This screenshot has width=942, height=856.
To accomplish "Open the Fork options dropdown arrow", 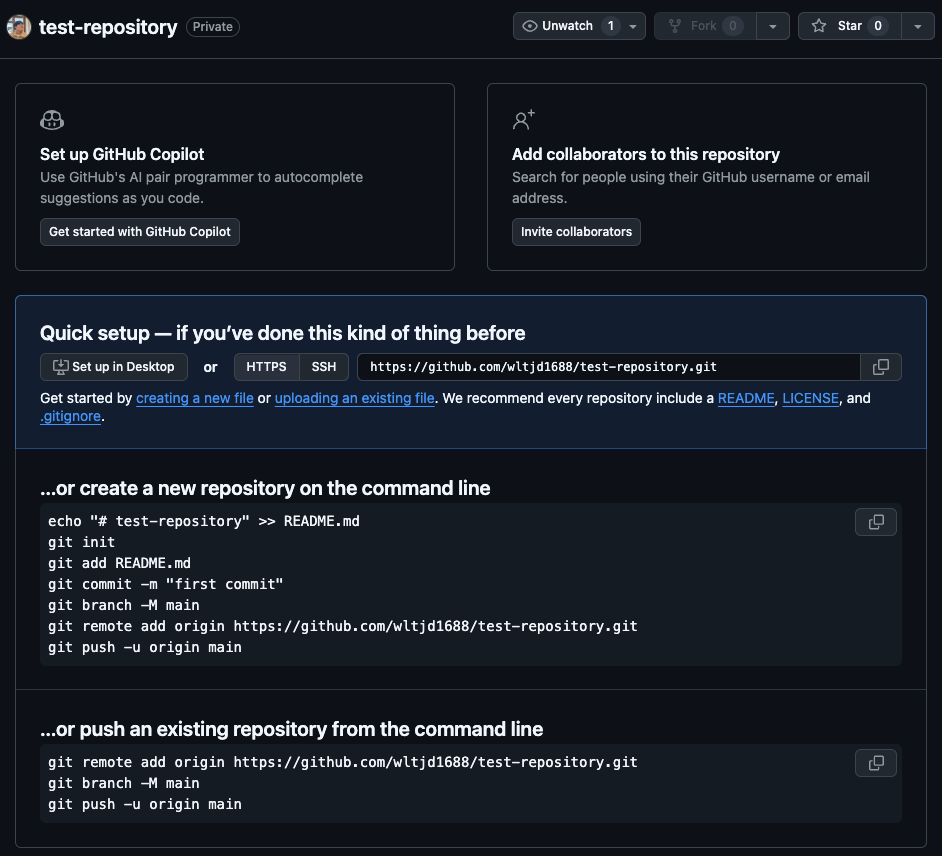I will (x=773, y=26).
